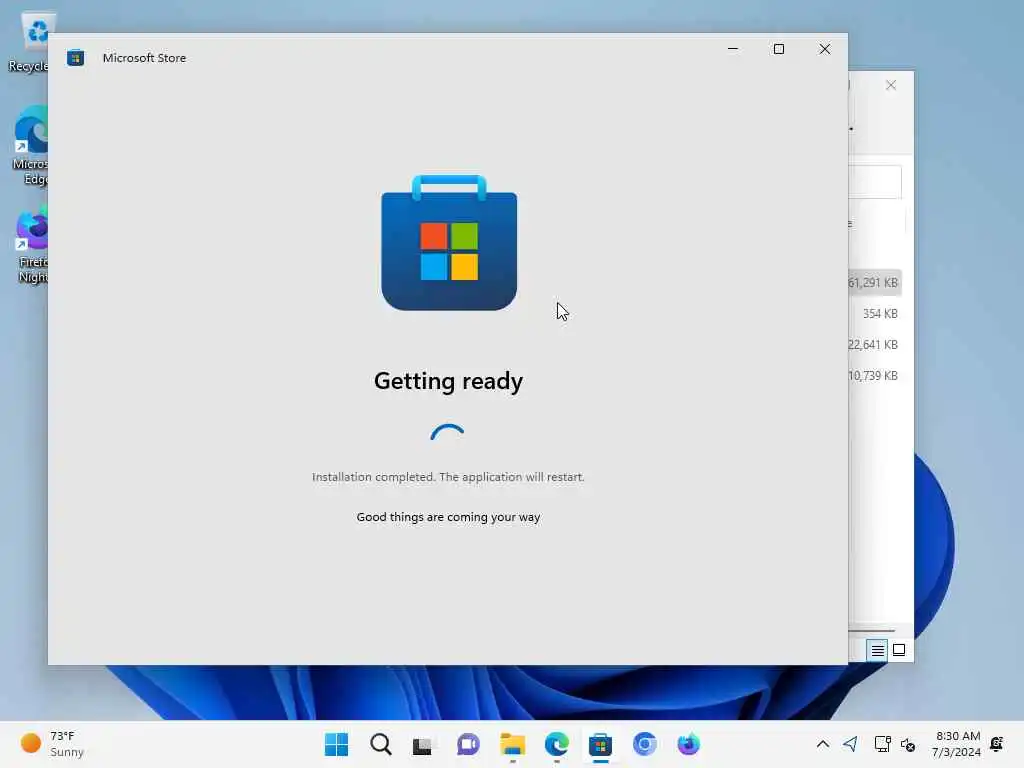Click the large Microsoft Store bag logo

click(449, 242)
